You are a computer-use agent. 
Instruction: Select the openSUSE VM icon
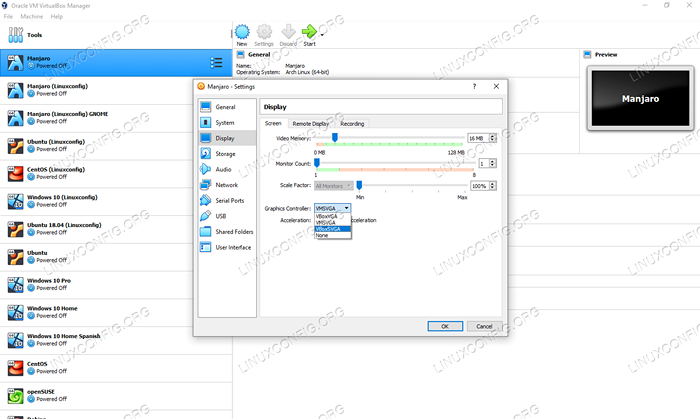pyautogui.click(x=16, y=396)
